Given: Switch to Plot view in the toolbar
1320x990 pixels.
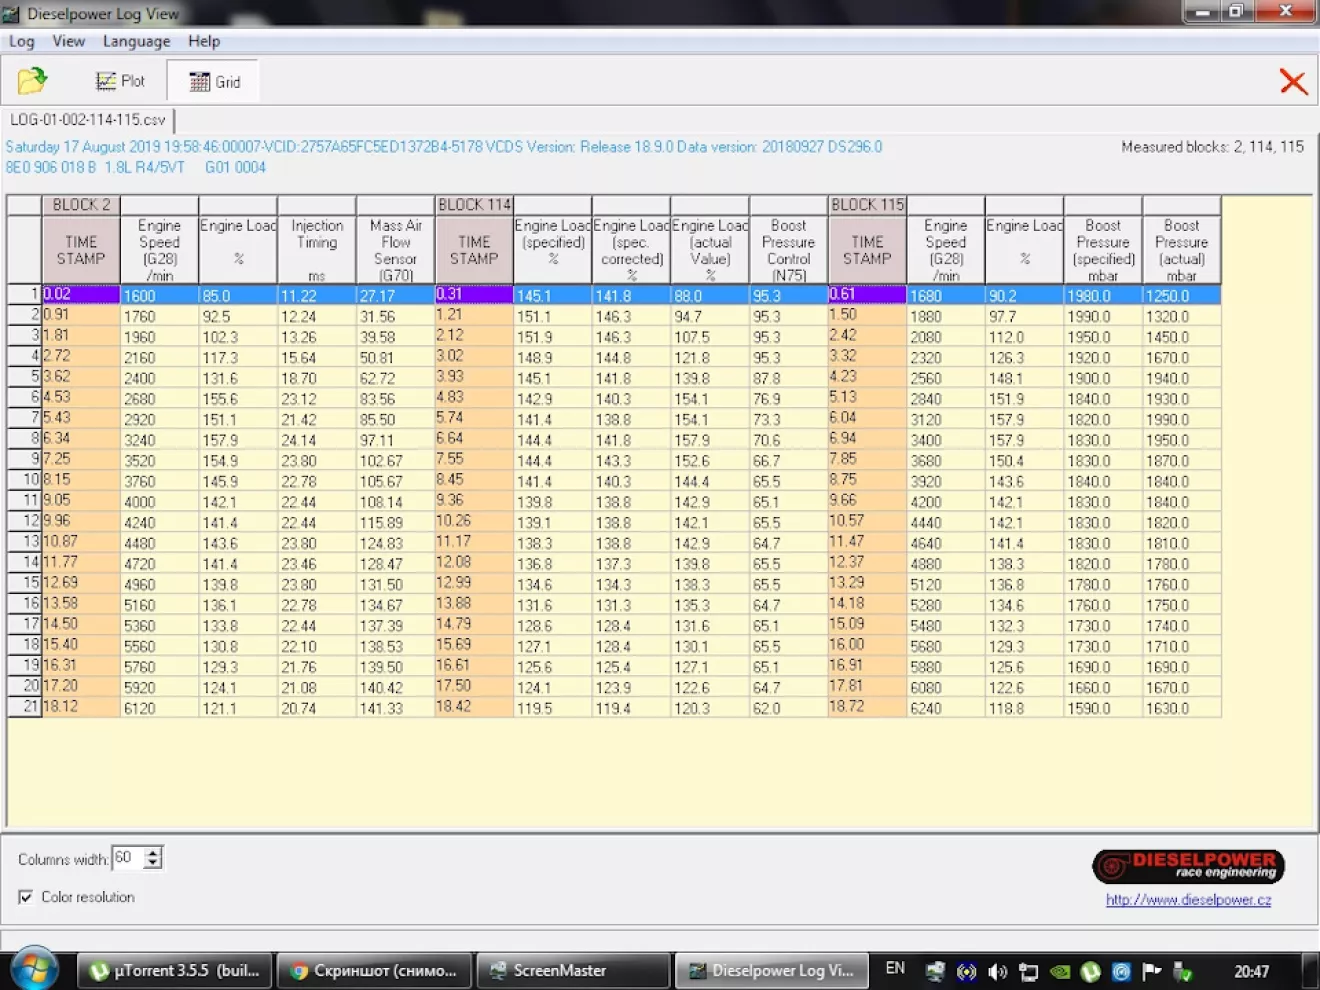Looking at the screenshot, I should coord(120,81).
